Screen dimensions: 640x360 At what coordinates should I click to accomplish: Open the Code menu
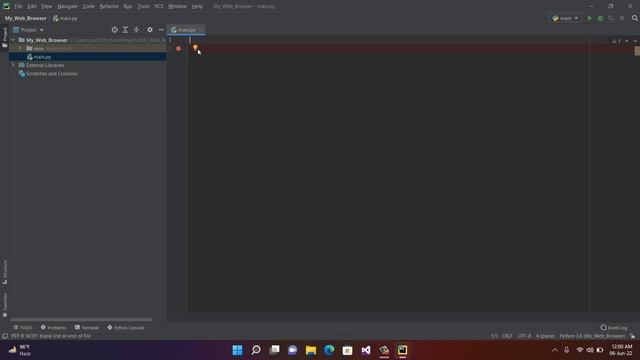(89, 7)
